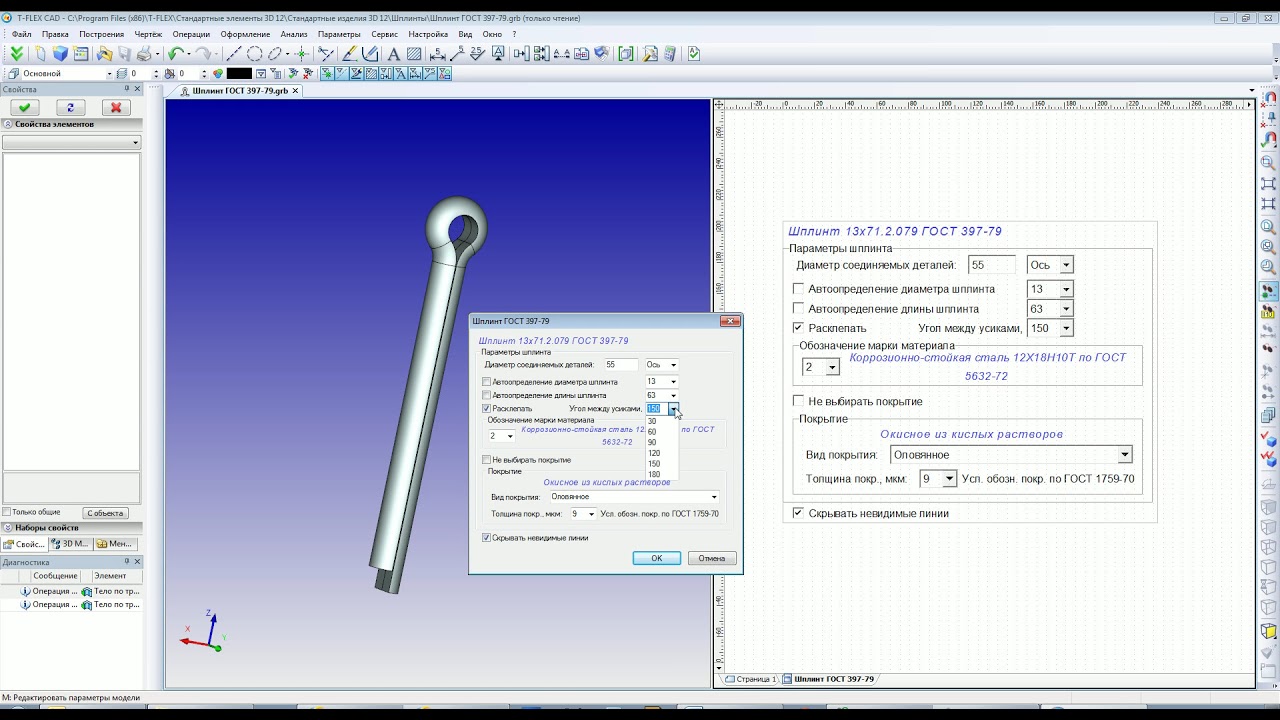Print using the printer toolbar icon
This screenshot has width=1280, height=720.
144,54
